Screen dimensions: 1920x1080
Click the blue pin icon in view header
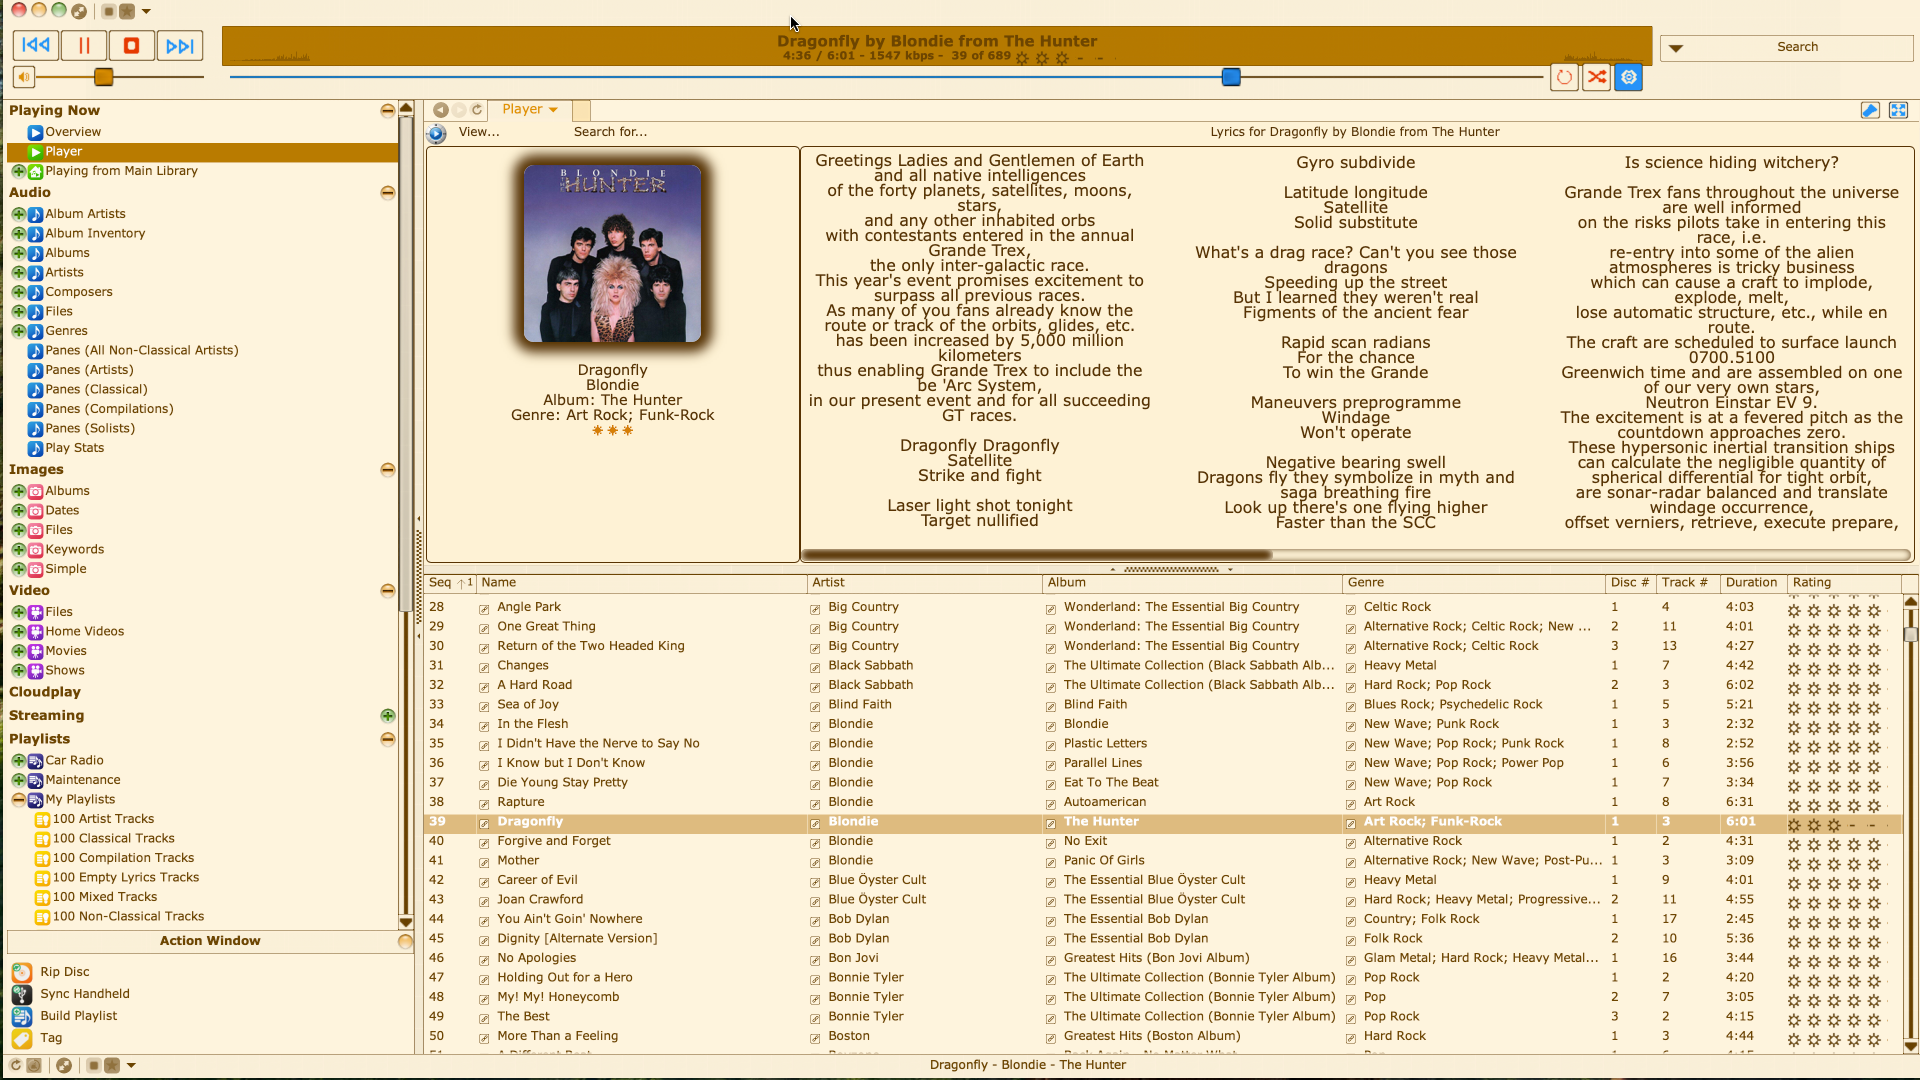pyautogui.click(x=1870, y=110)
